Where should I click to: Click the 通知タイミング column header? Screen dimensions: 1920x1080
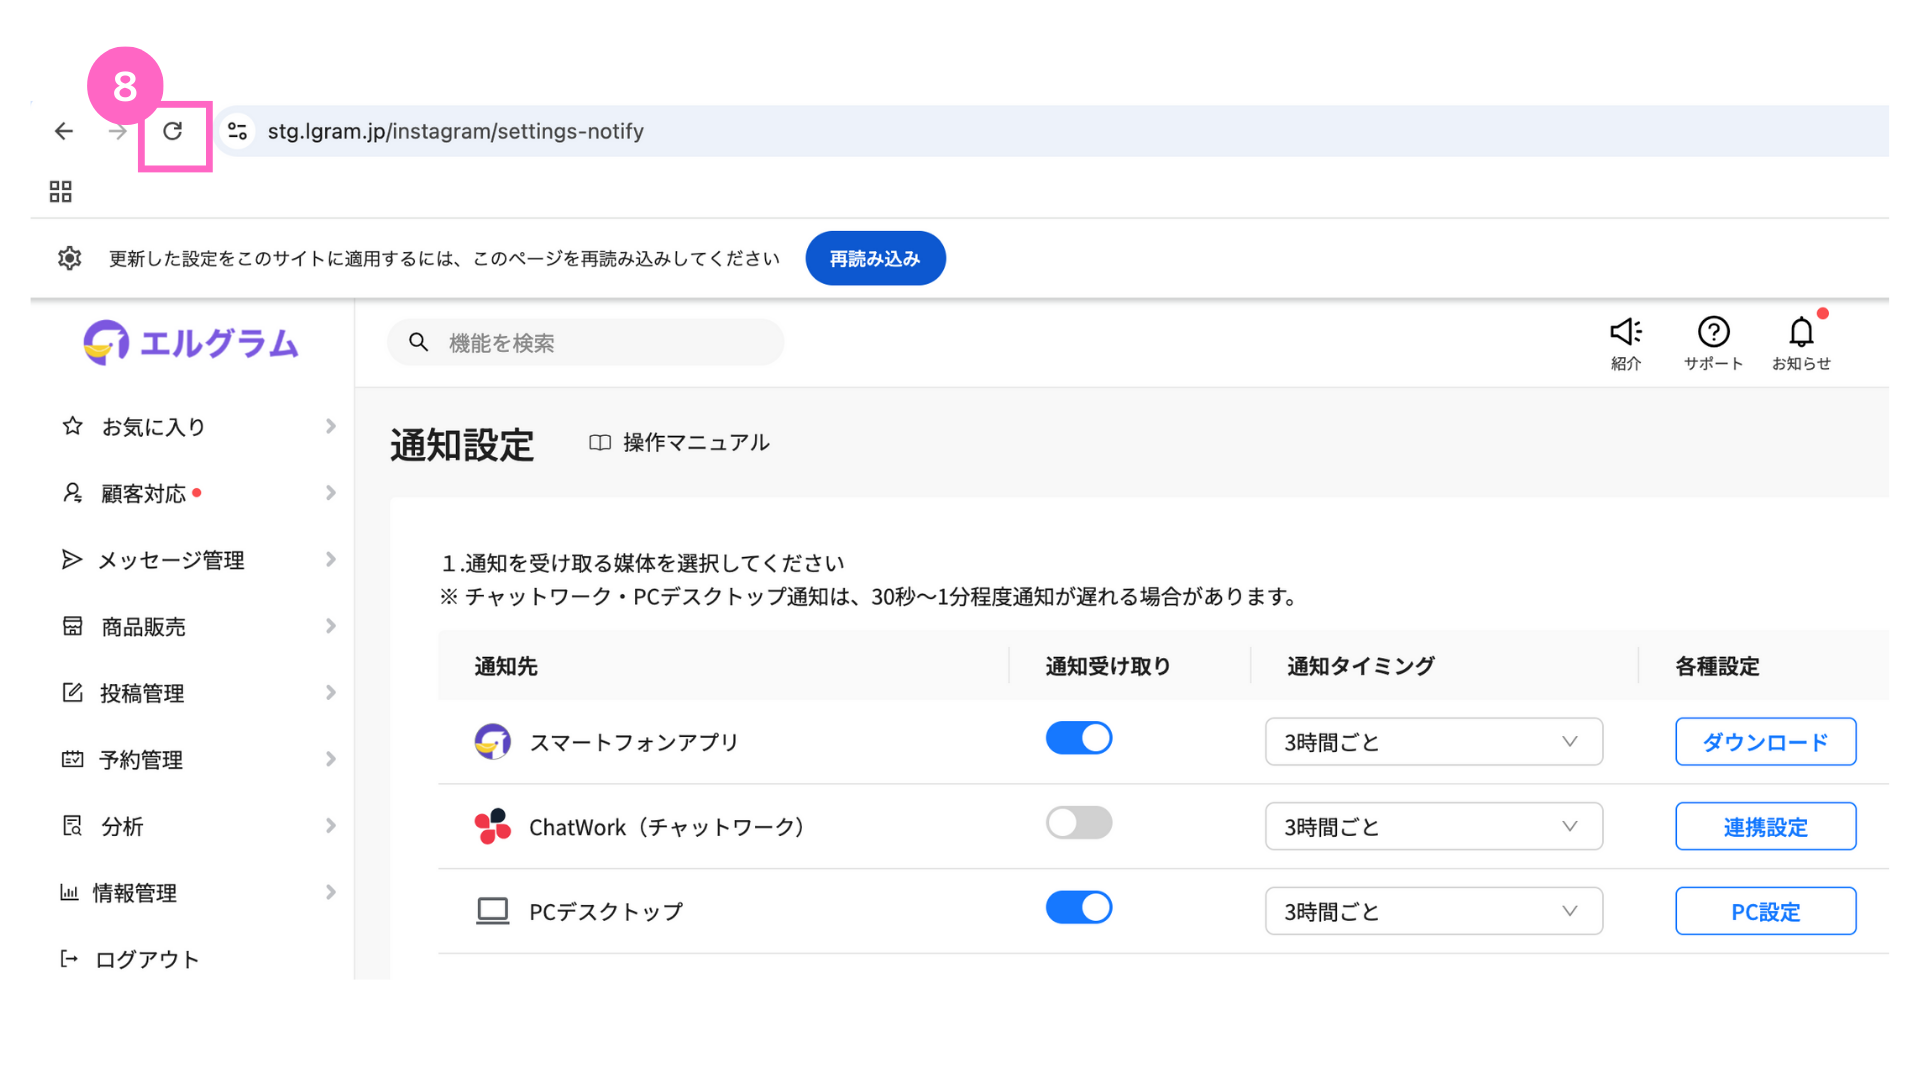tap(1361, 666)
